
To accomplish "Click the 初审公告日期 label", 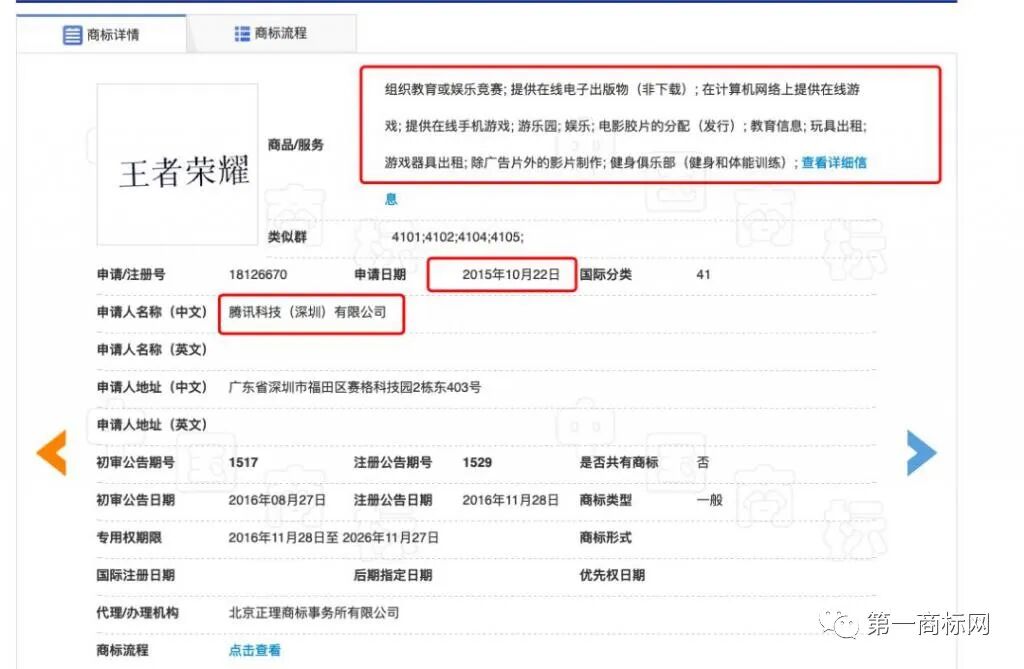I will 136,500.
